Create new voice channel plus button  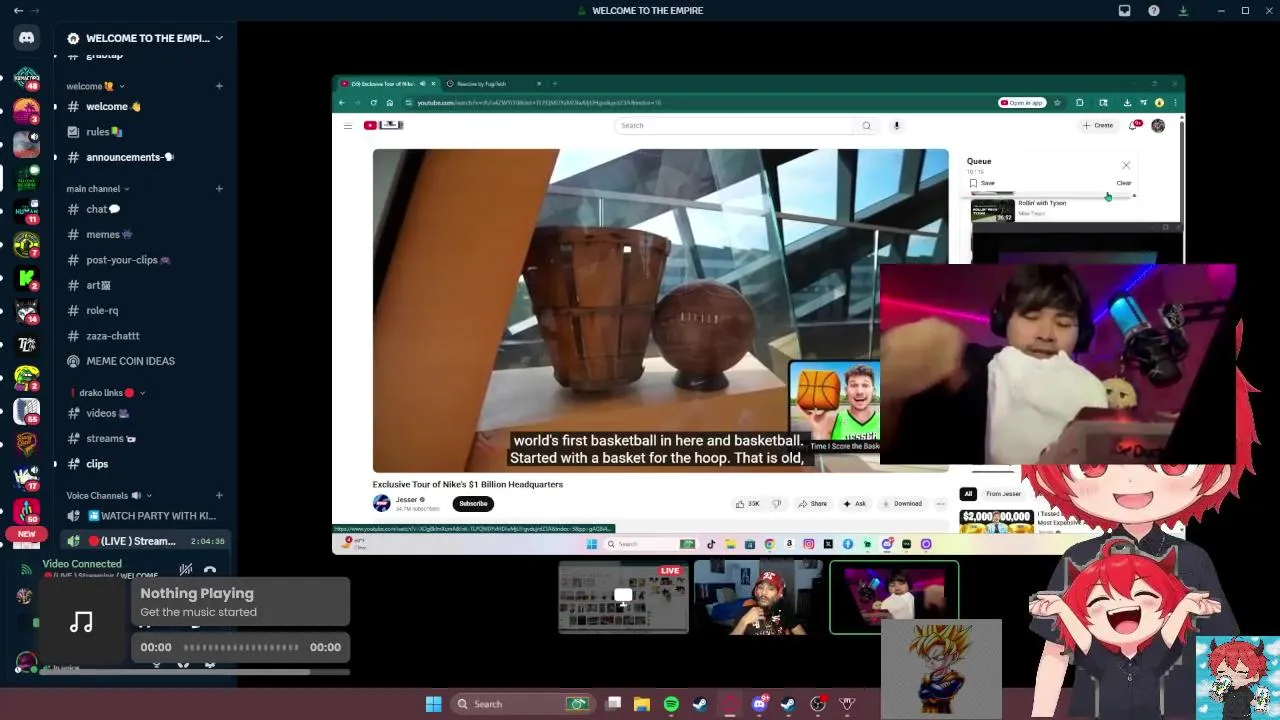coord(219,496)
